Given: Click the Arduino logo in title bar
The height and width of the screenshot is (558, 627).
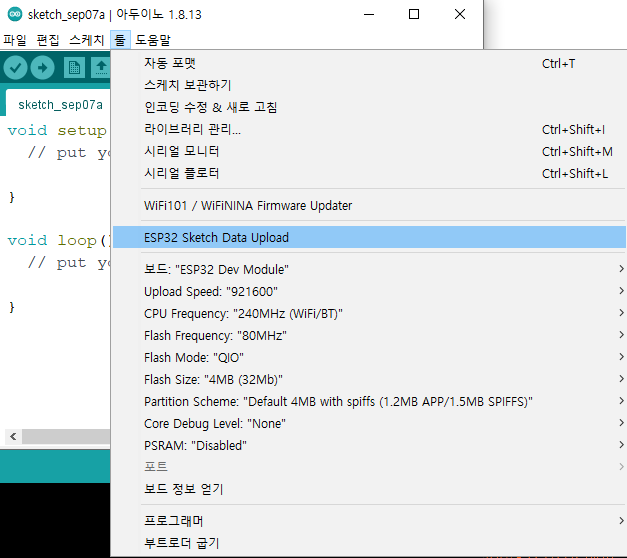Looking at the screenshot, I should tap(15, 14).
